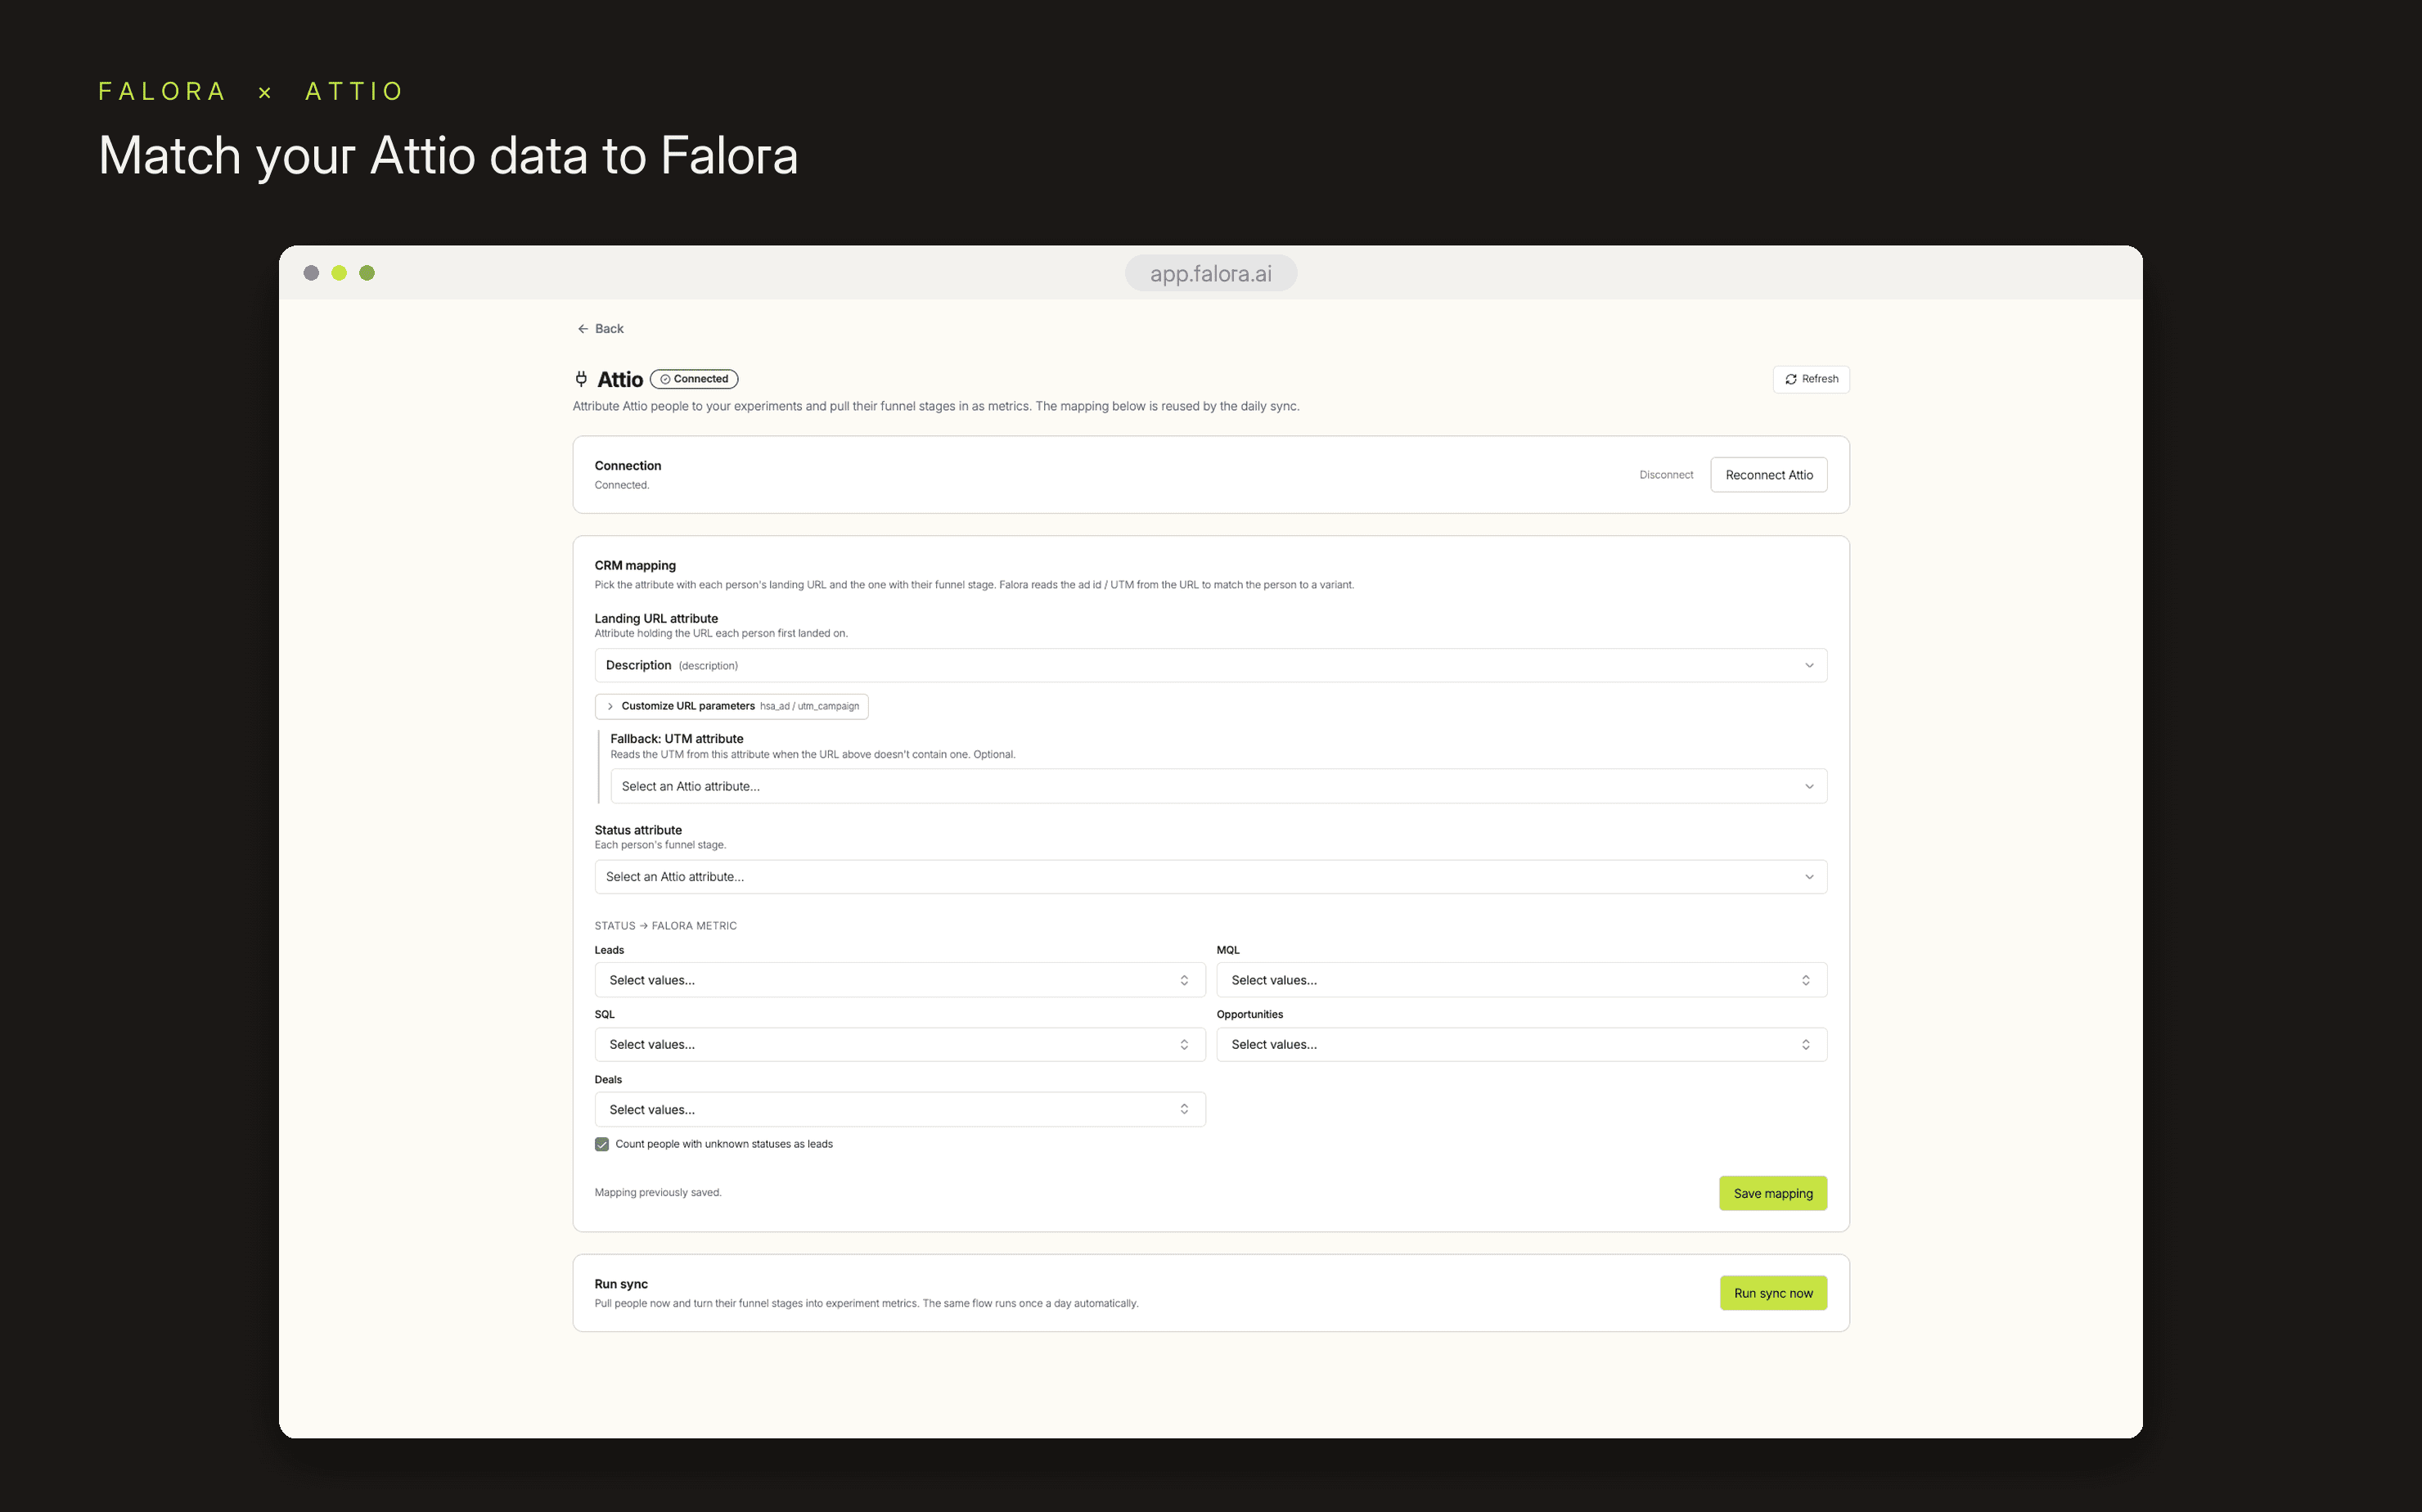This screenshot has height=1512, width=2422.
Task: Click the 'CRM mapping' heading
Action: (635, 565)
